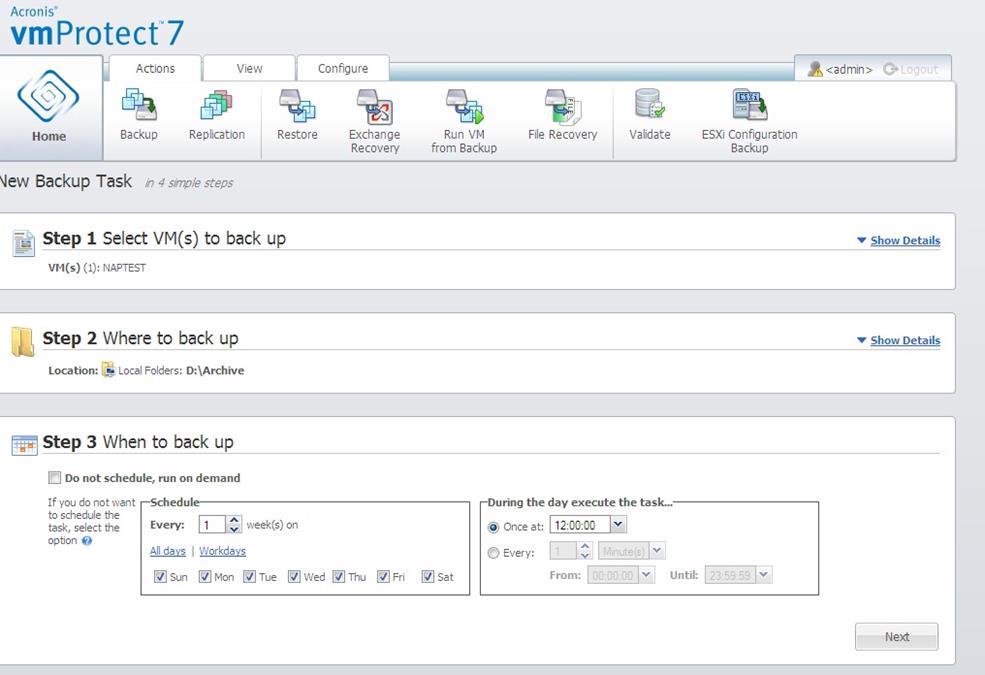This screenshot has width=985, height=675.
Task: Open the Minute(s) unit dropdown
Action: pyautogui.click(x=657, y=551)
